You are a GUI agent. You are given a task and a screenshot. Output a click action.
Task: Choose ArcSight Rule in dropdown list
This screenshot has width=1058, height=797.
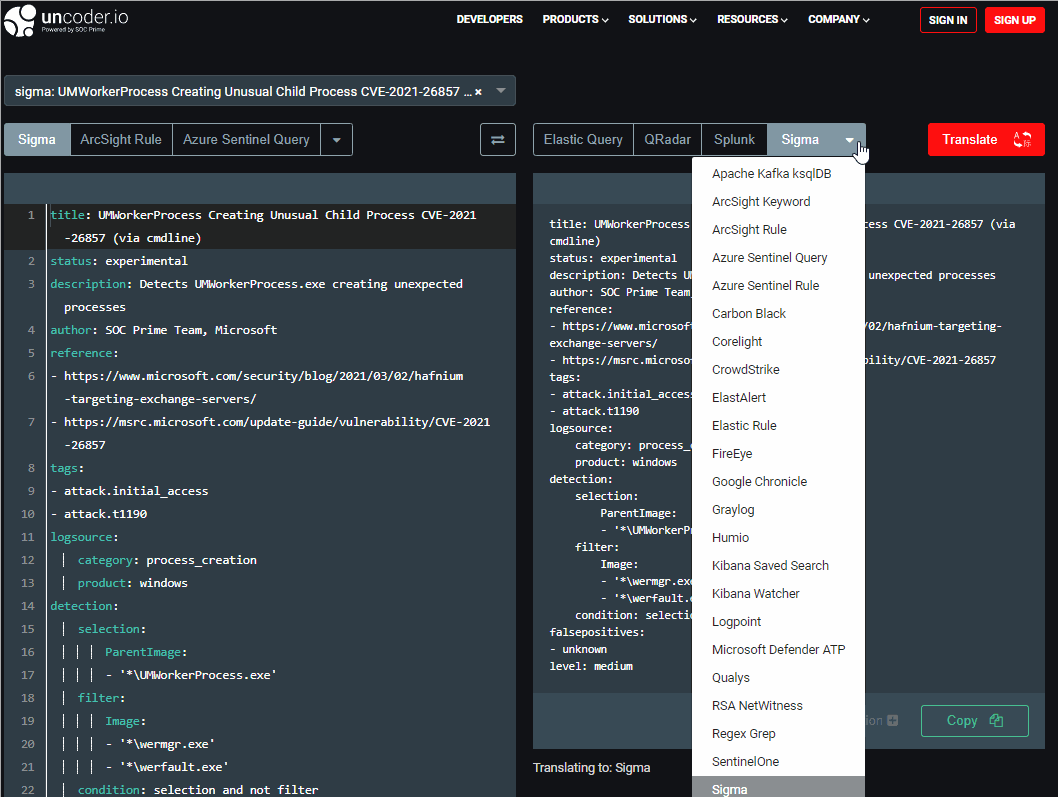pos(779,230)
